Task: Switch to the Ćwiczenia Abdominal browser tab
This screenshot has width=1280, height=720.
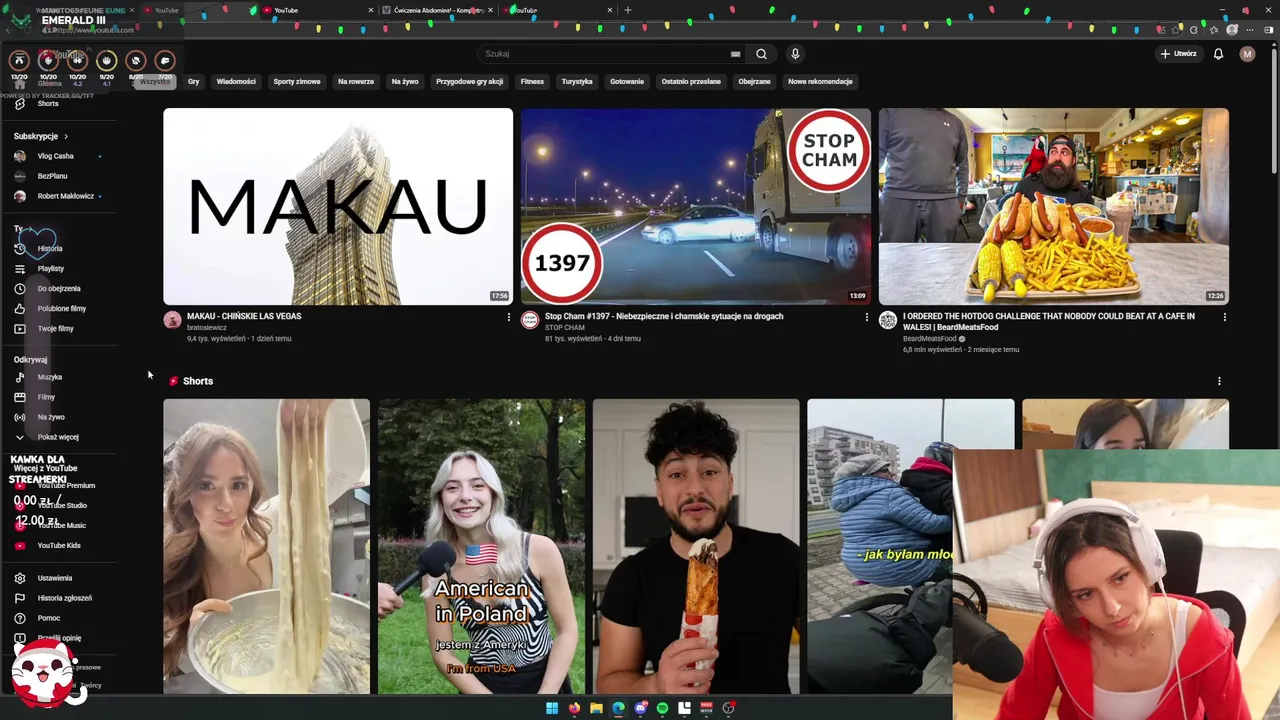Action: 438,10
